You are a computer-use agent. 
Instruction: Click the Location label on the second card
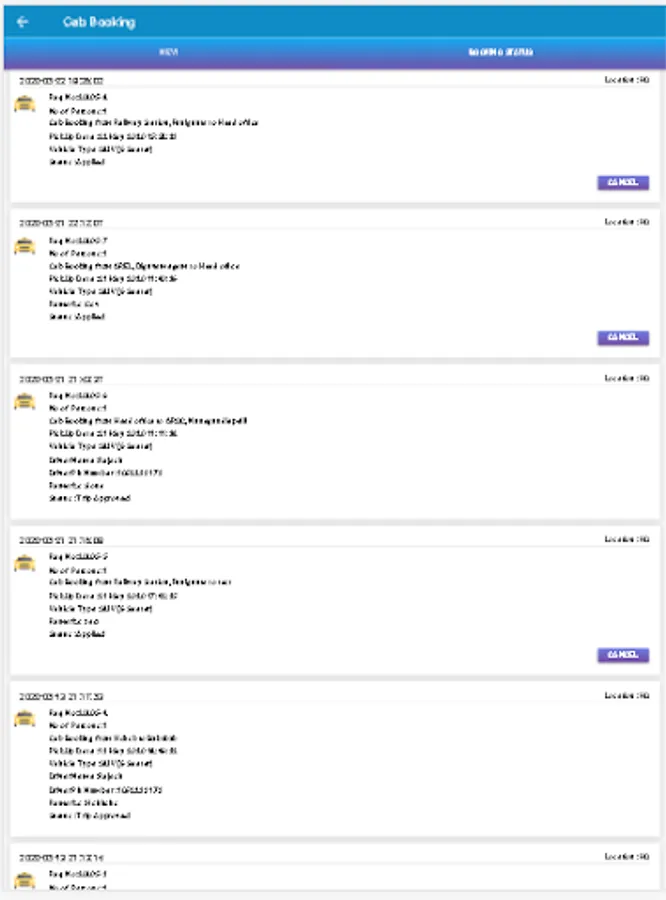(x=627, y=222)
